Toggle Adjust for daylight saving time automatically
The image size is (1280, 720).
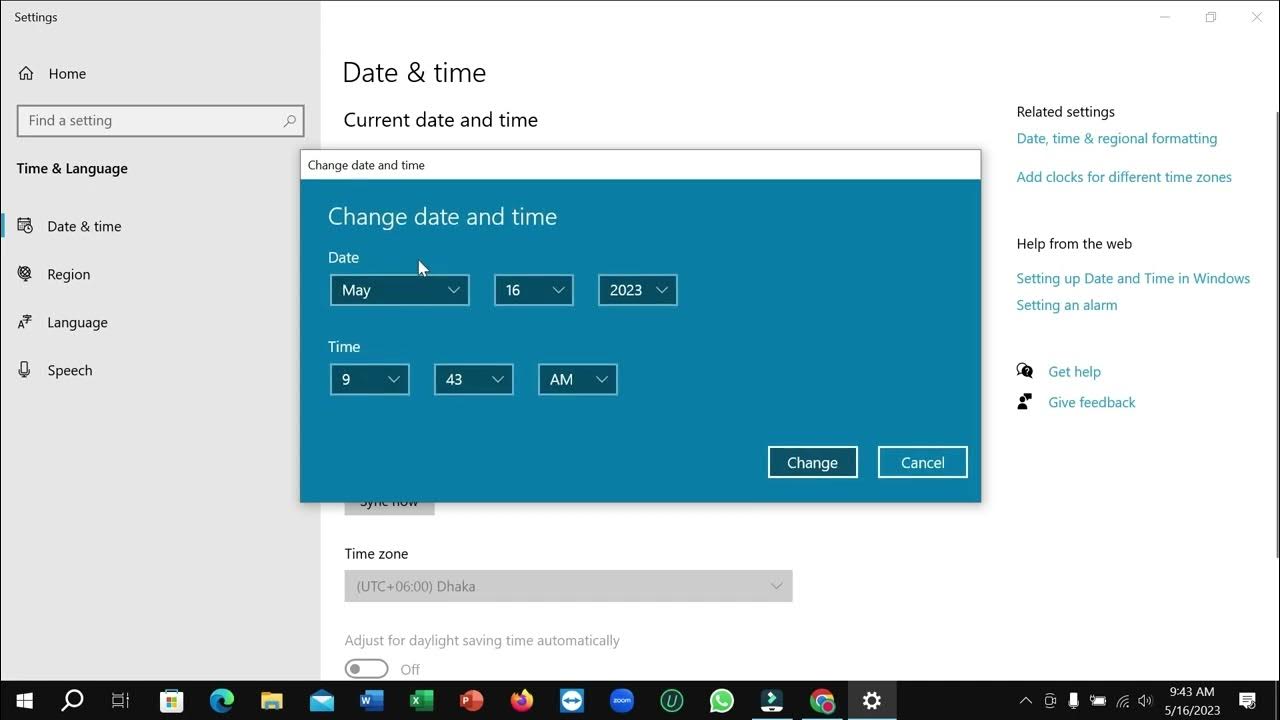366,668
